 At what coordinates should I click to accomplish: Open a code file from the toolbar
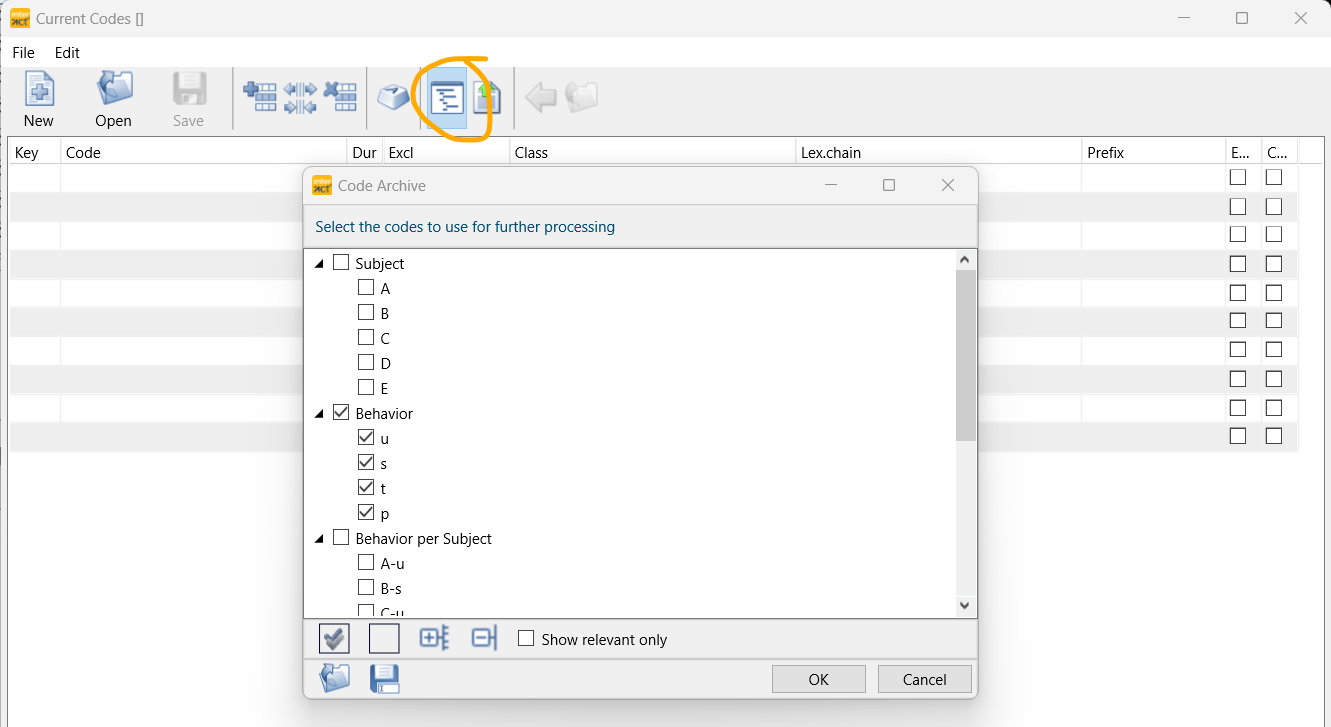(x=113, y=100)
